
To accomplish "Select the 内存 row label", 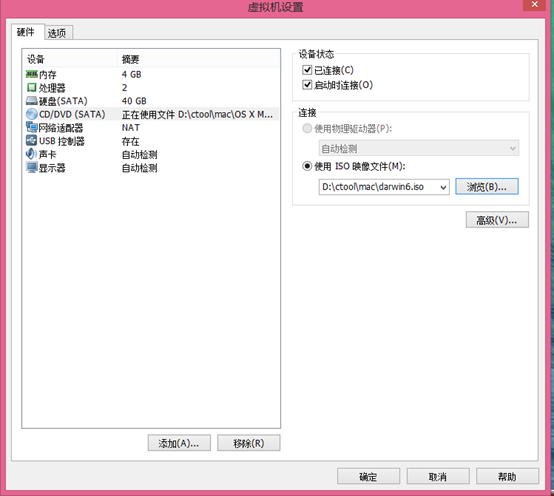I will click(48, 75).
